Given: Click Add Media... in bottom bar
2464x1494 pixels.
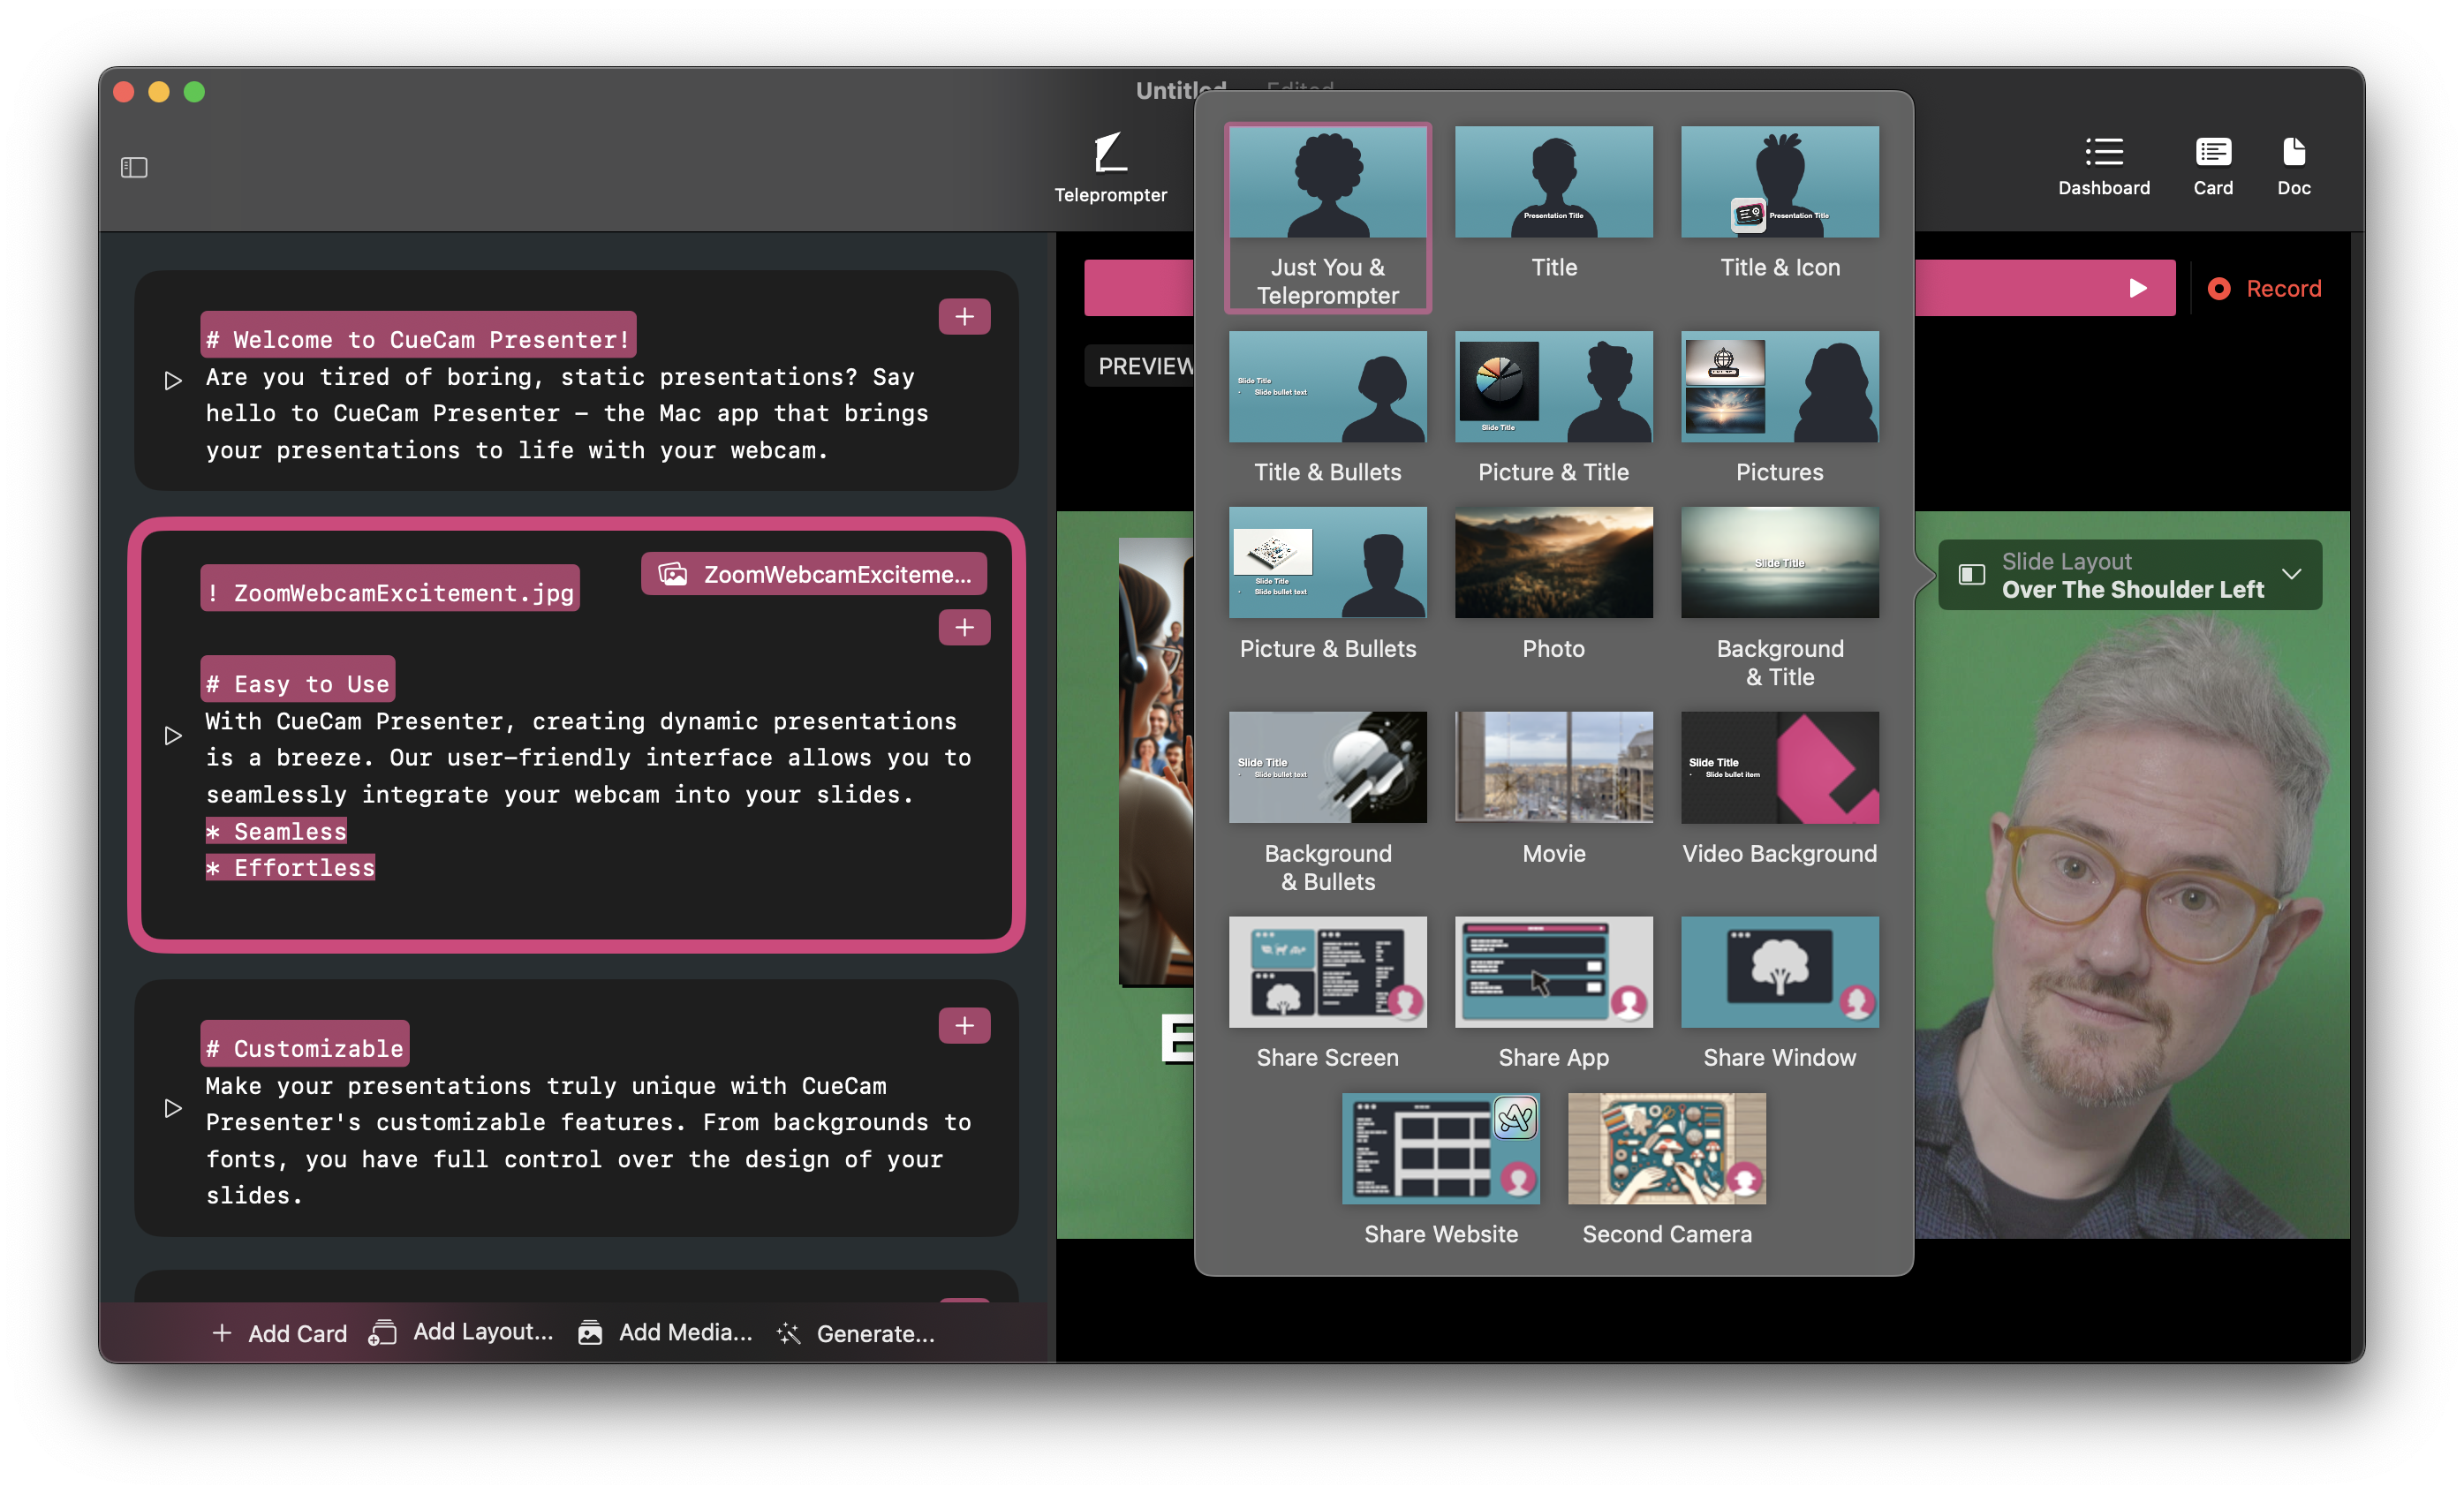Looking at the screenshot, I should 665,1332.
